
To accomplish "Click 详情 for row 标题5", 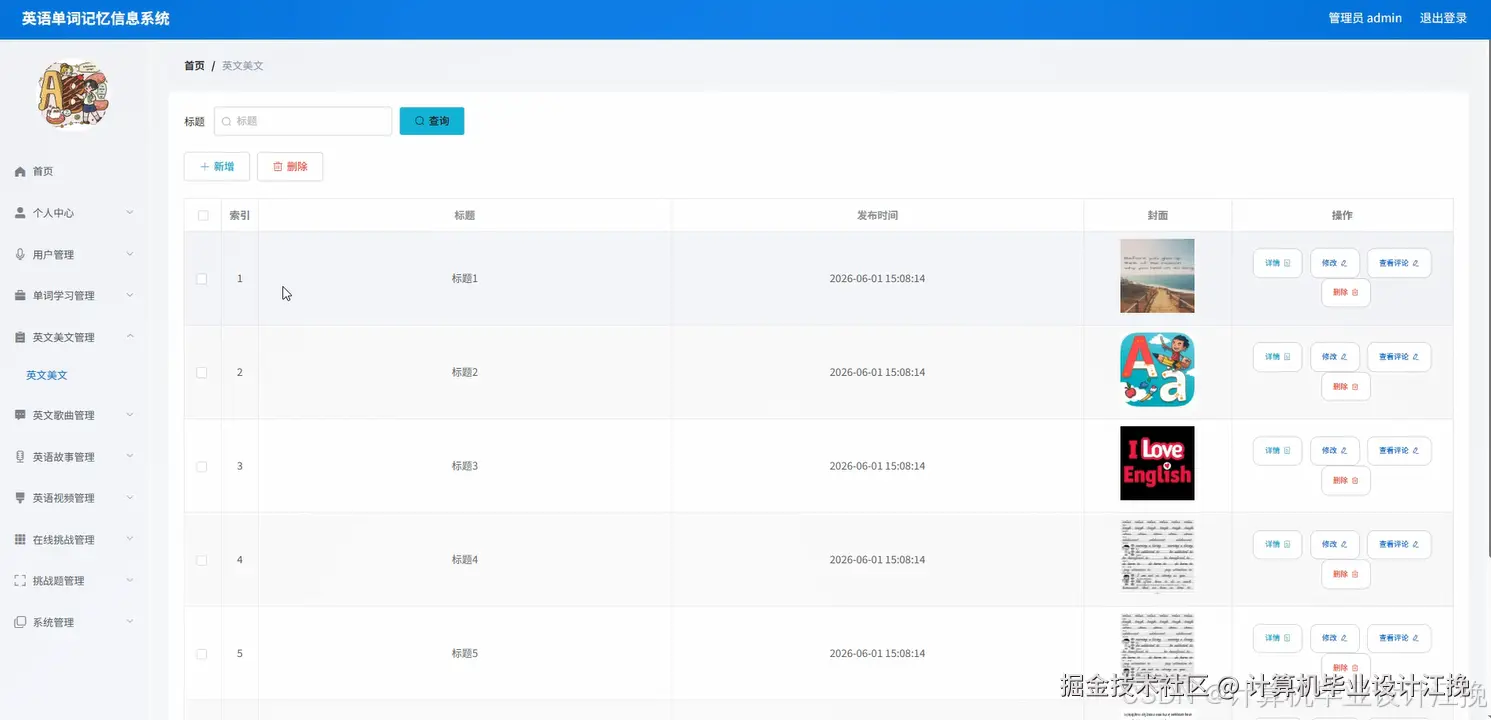I will click(1277, 638).
